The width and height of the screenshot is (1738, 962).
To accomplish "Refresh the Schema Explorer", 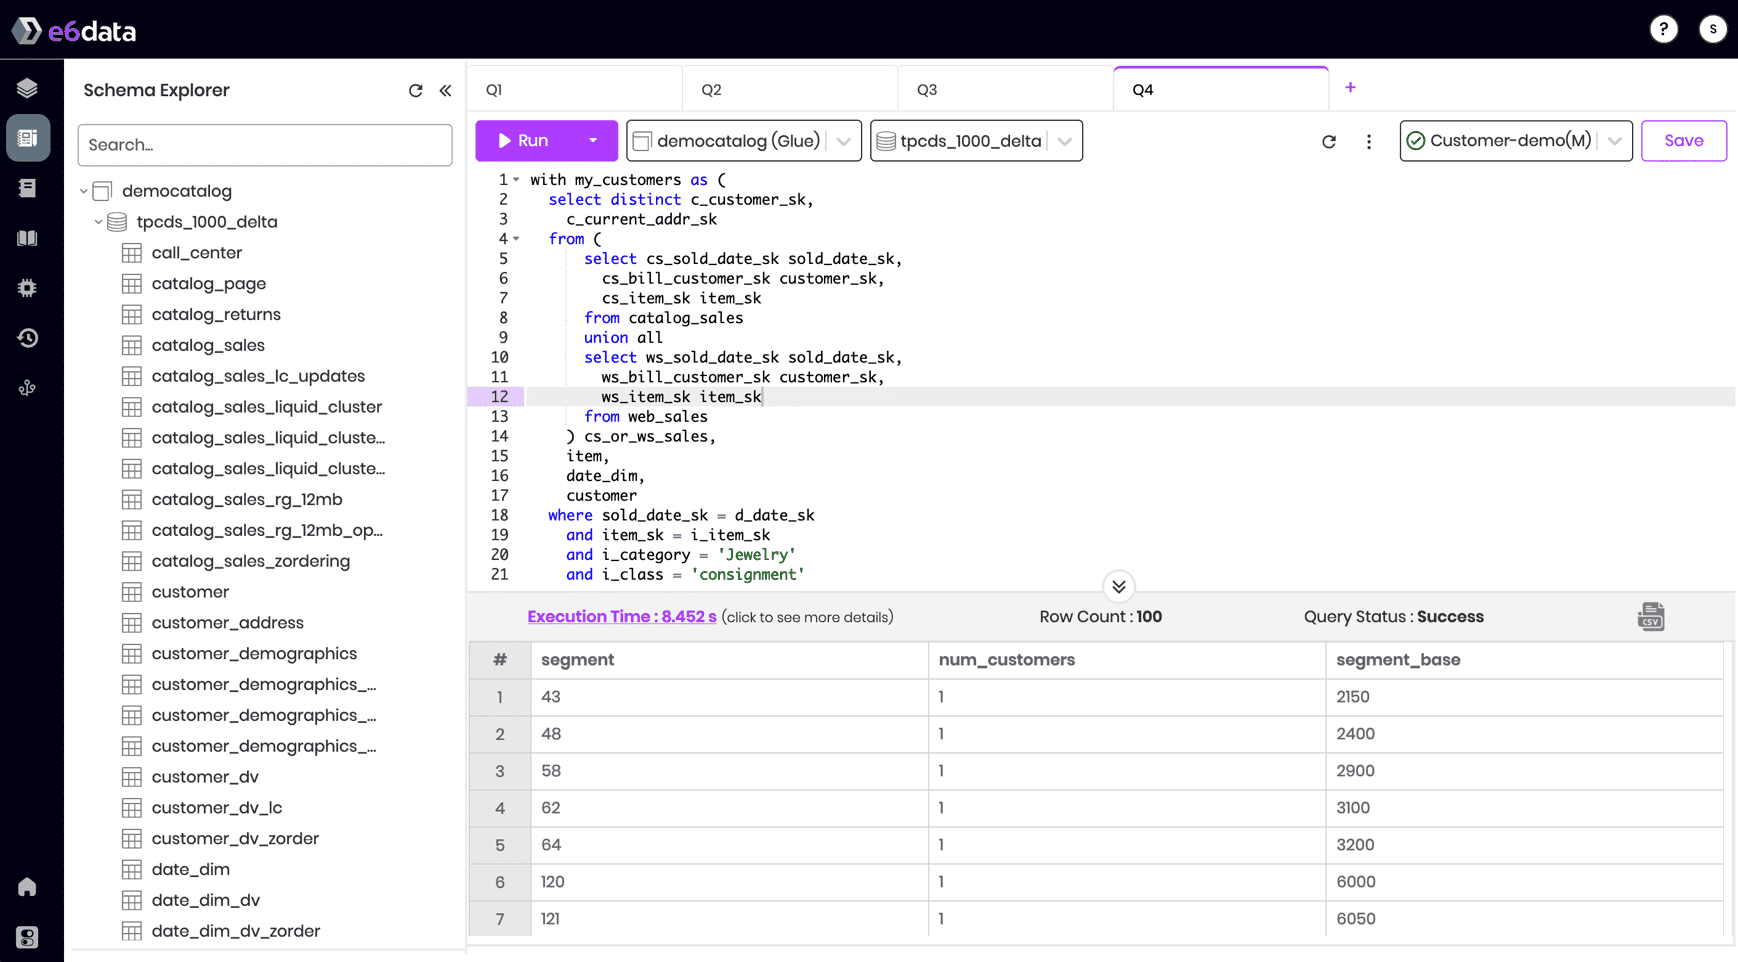I will coord(415,90).
